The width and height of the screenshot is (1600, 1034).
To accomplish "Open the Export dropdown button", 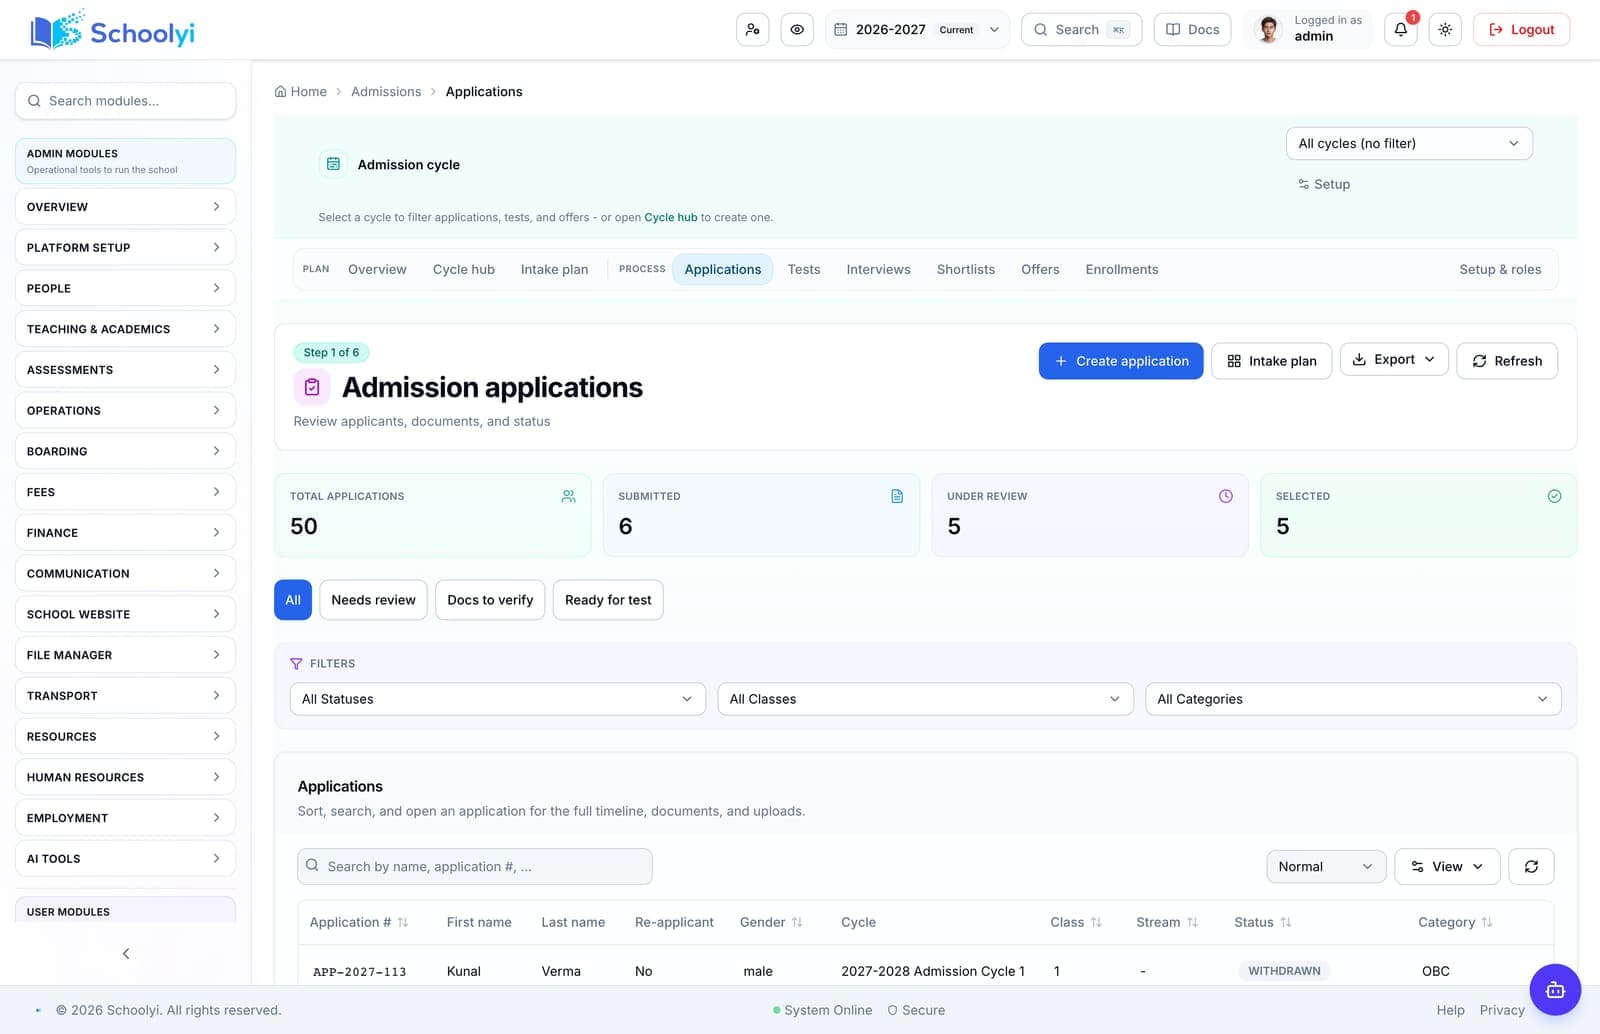I will click(1394, 359).
